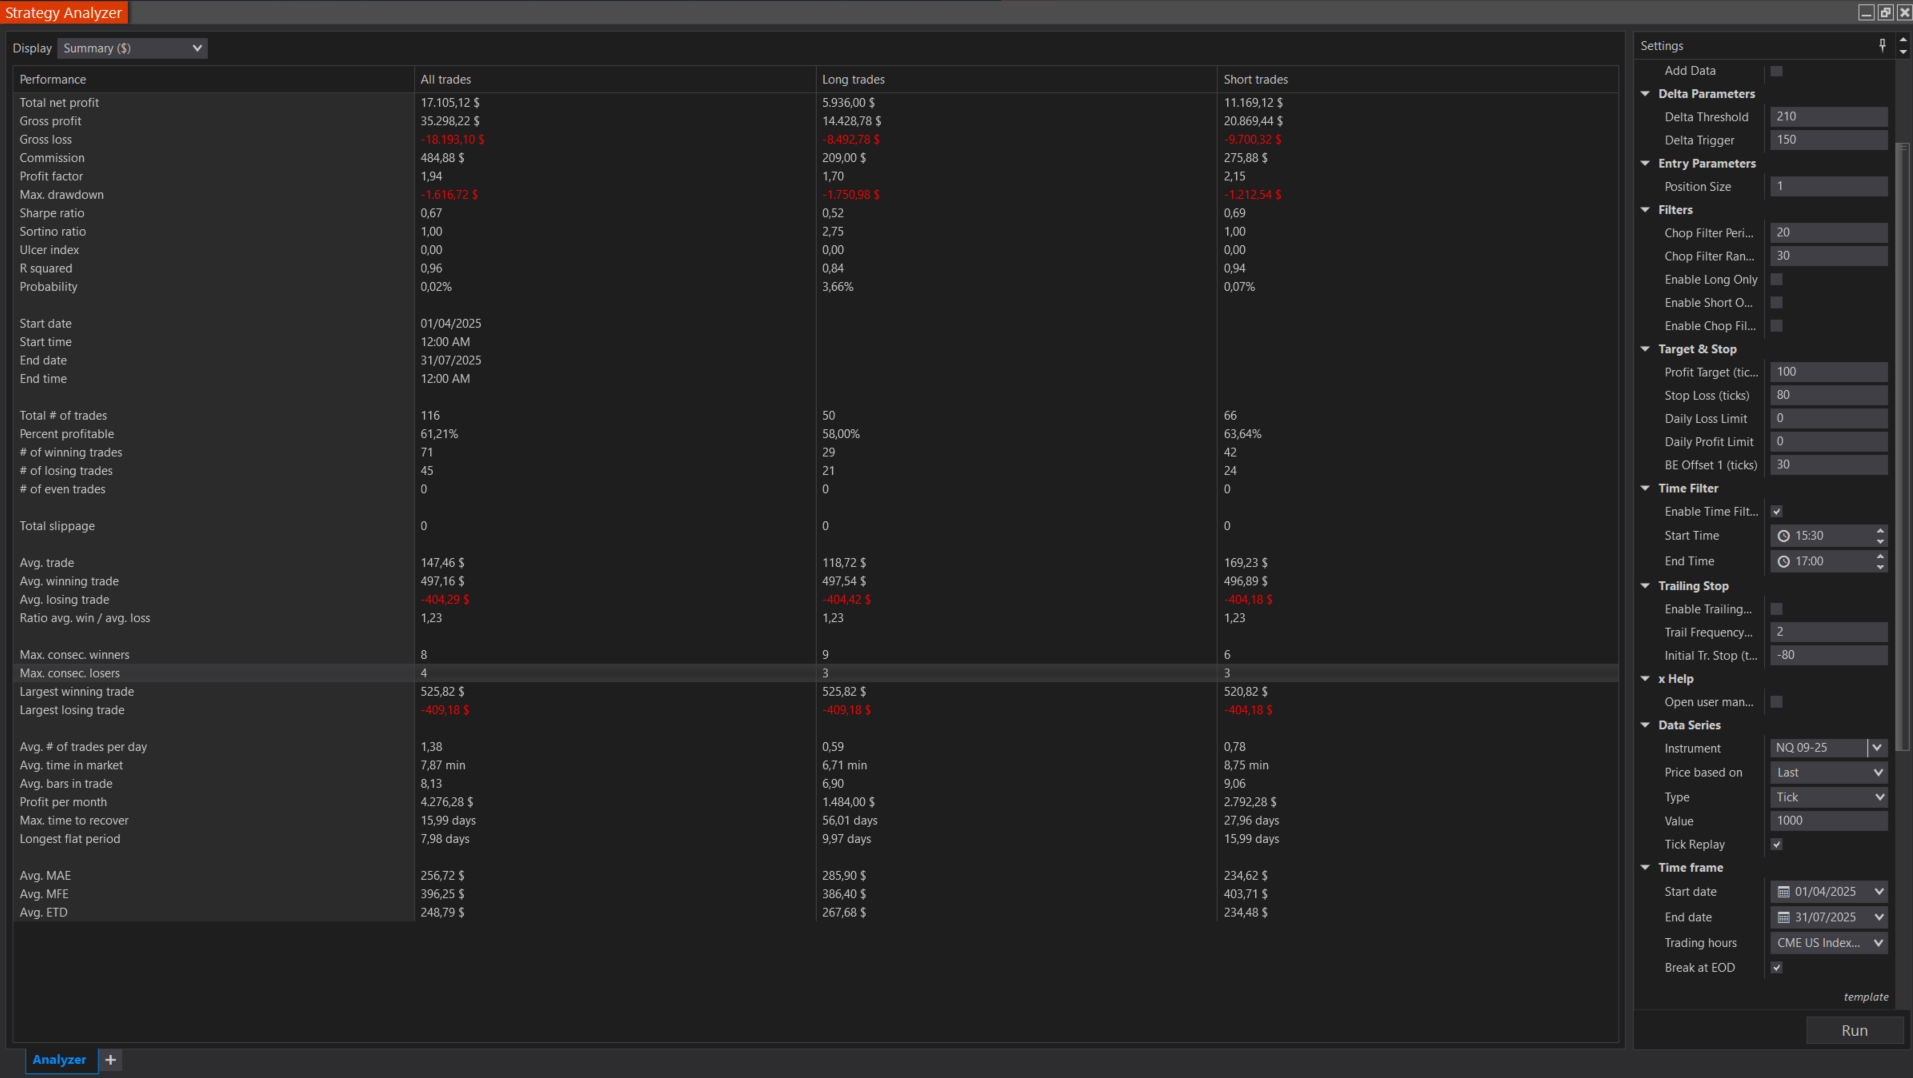Check the Open user manual checkbox
This screenshot has width=1913, height=1078.
pyautogui.click(x=1776, y=702)
